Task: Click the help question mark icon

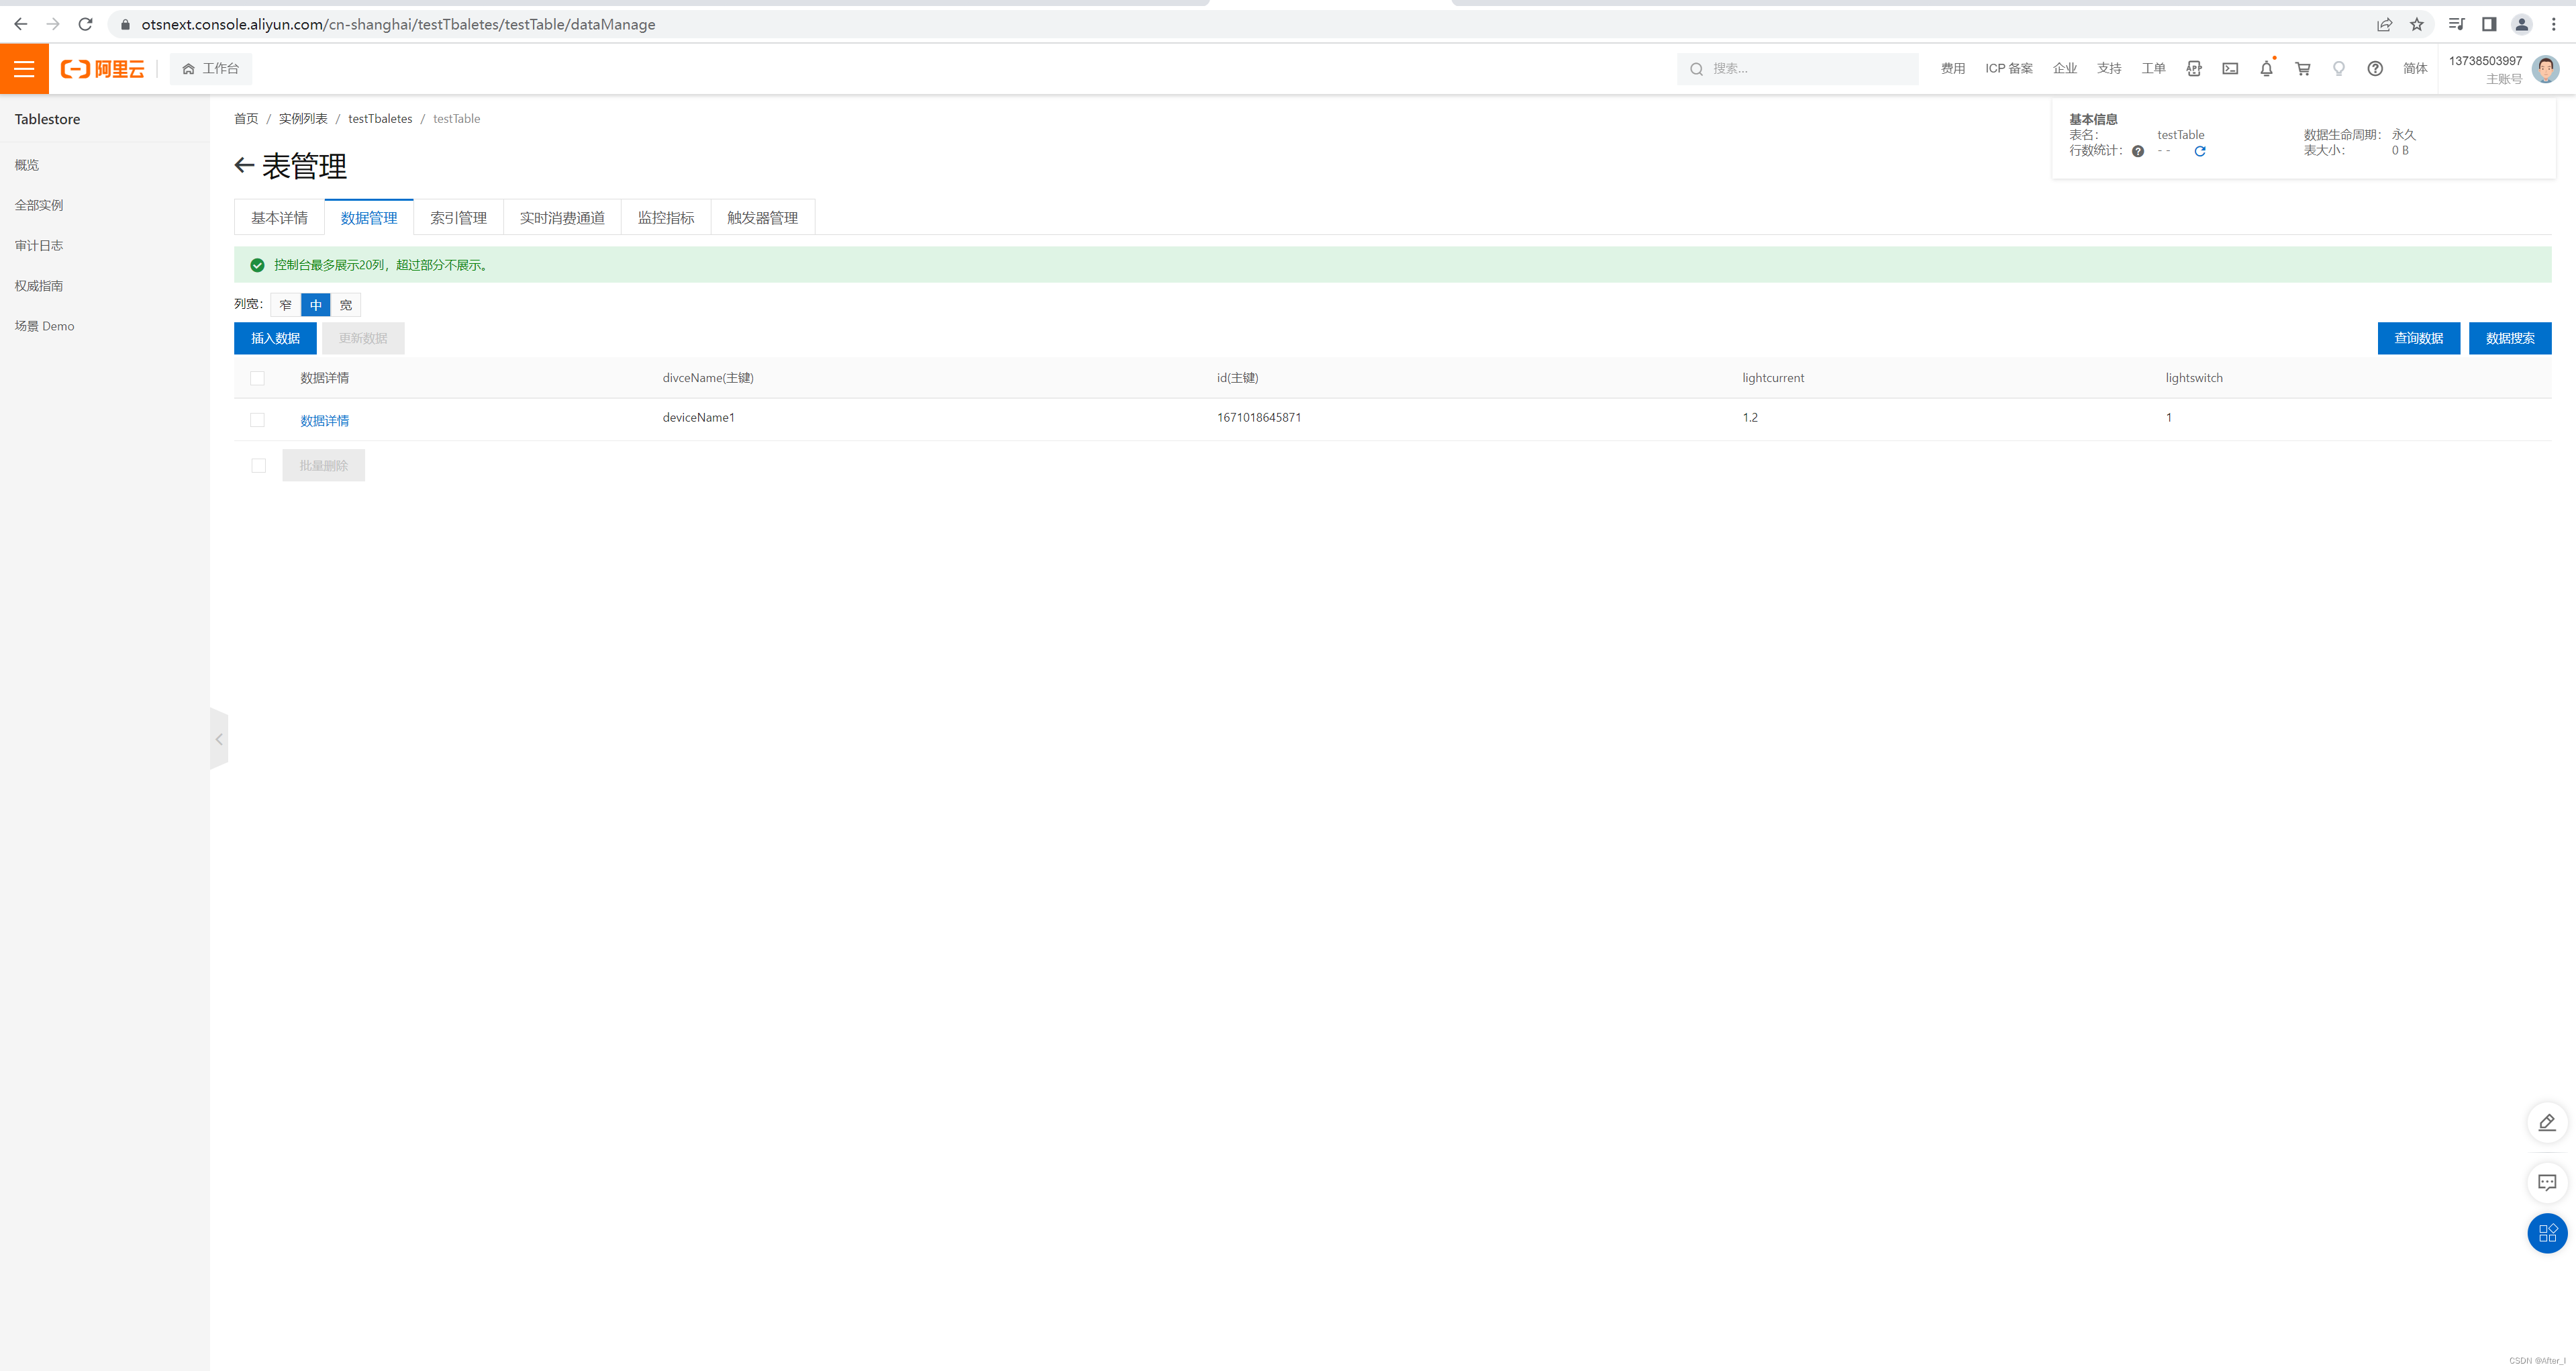Action: 2374,69
